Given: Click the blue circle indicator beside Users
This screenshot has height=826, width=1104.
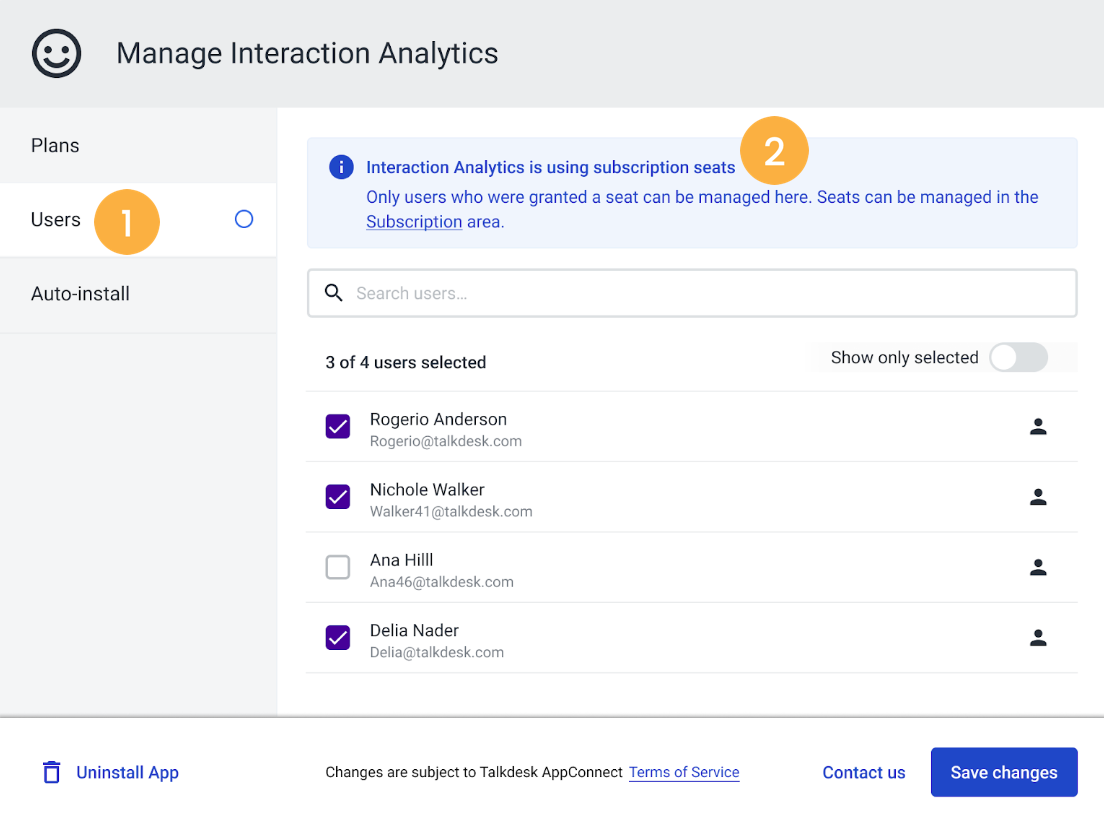Looking at the screenshot, I should pos(244,219).
